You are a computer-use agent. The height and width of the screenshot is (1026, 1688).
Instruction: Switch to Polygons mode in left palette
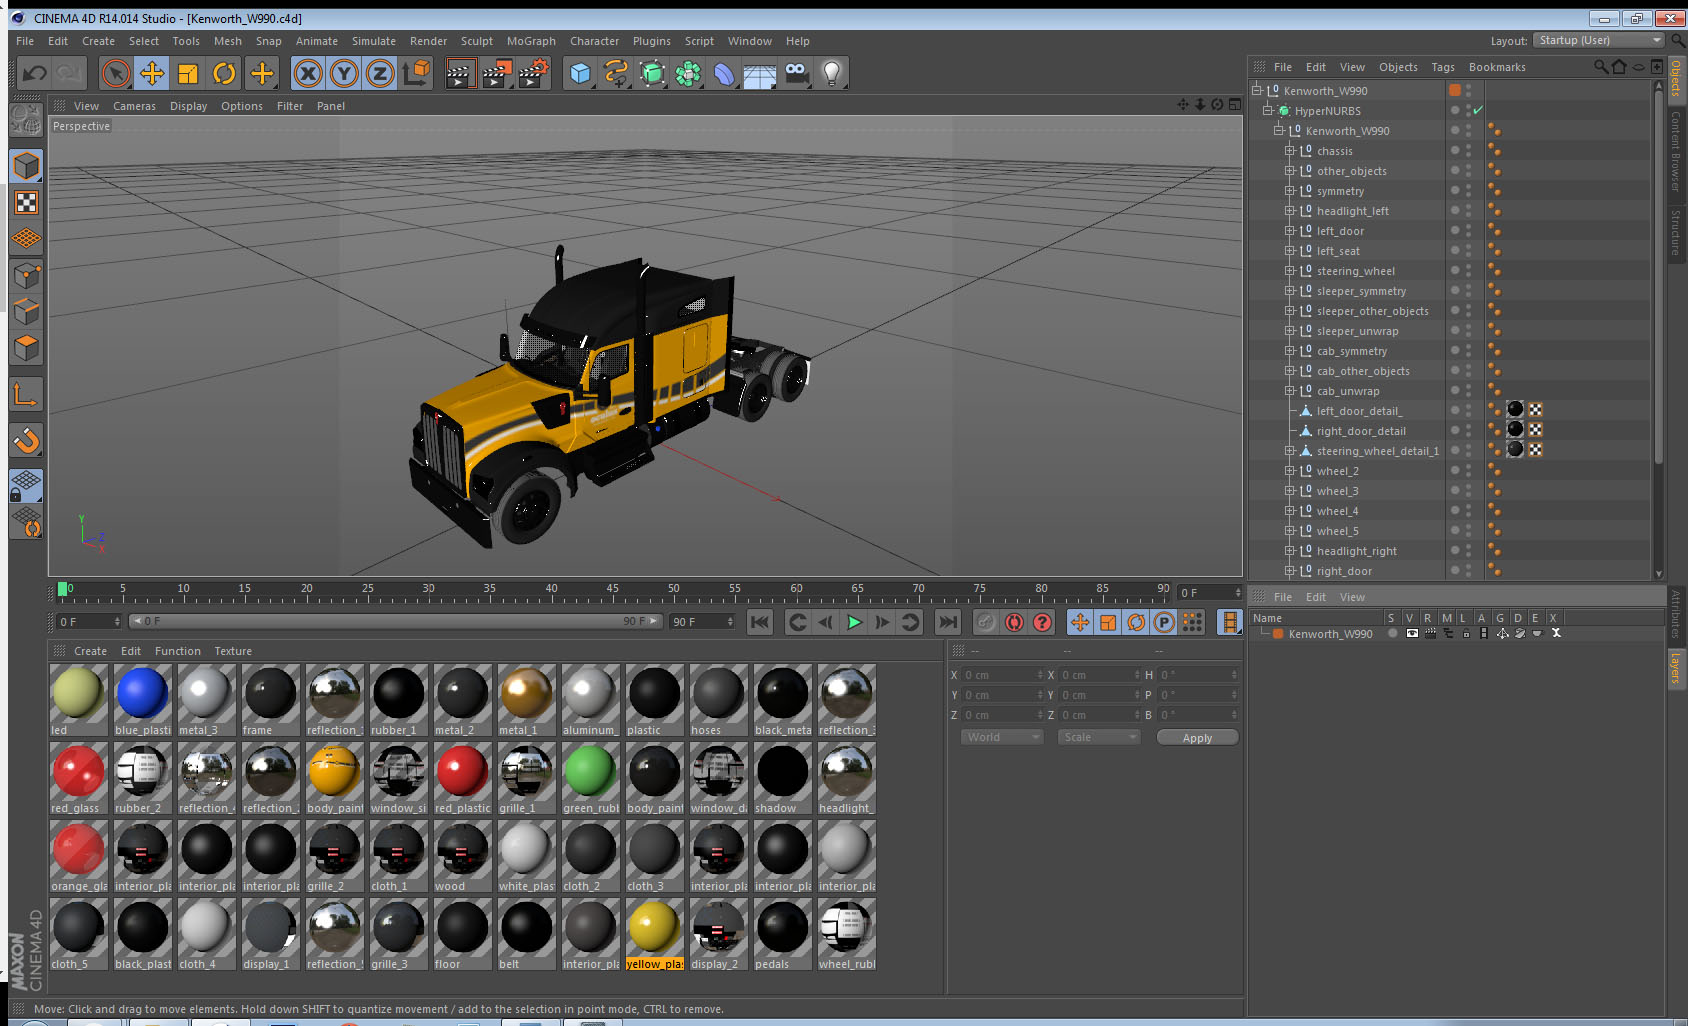(26, 347)
